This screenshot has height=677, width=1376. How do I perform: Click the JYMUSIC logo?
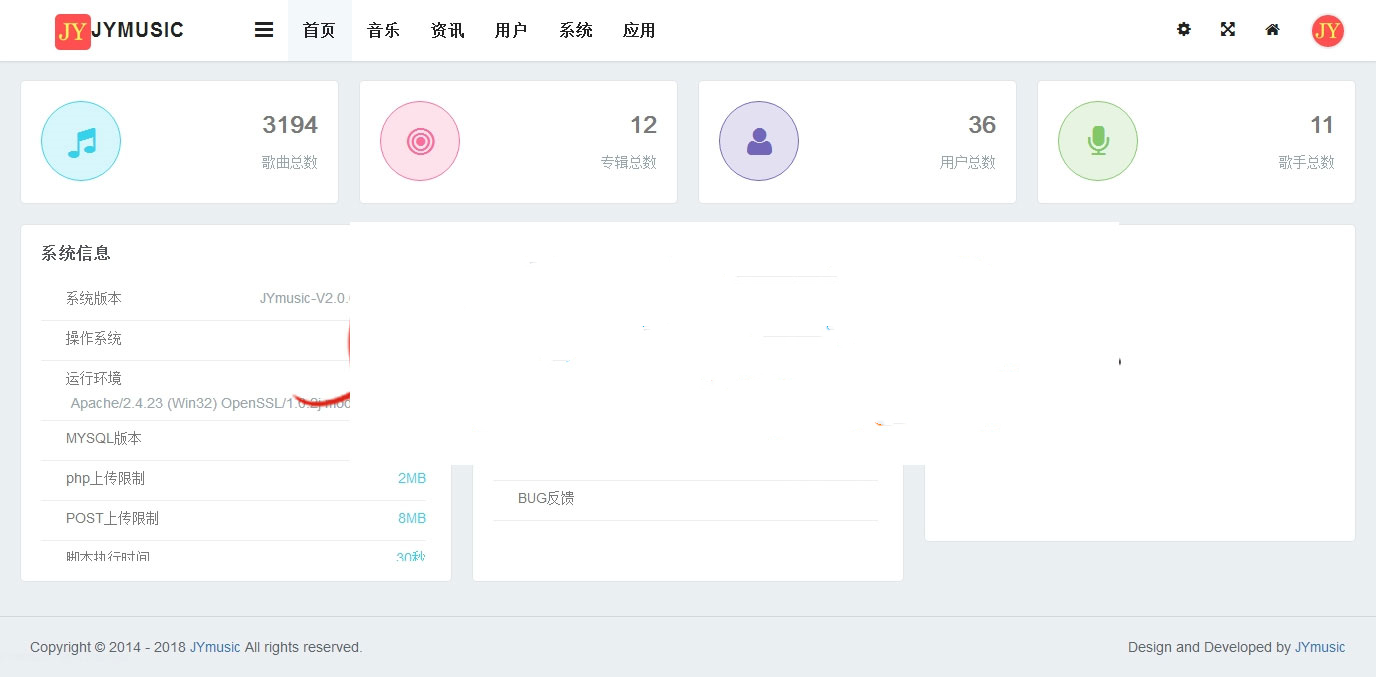click(119, 31)
